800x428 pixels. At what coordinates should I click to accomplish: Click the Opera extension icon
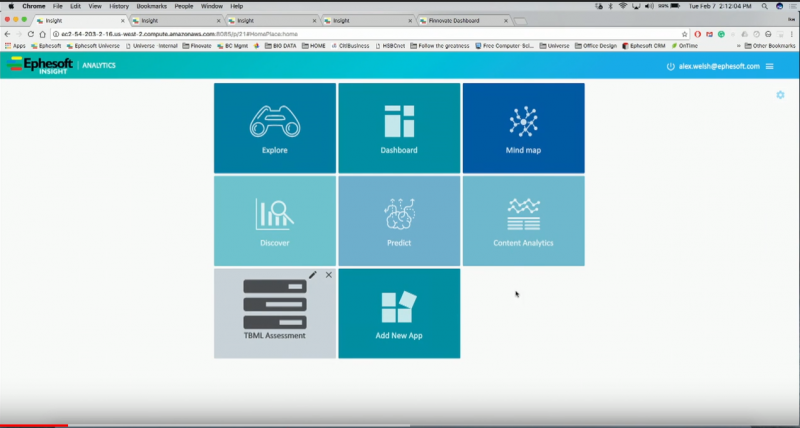pos(697,34)
